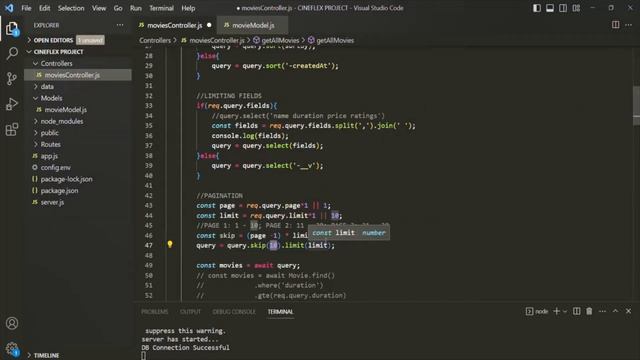The height and width of the screenshot is (360, 640).
Task: Open package-lock.json in explorer
Action: pyautogui.click(x=67, y=179)
